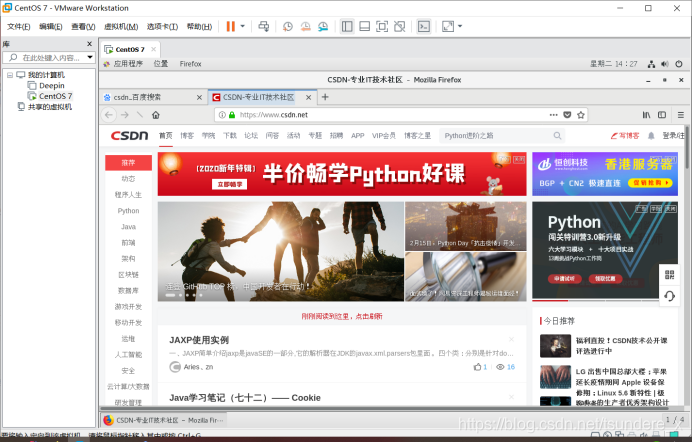Open the dropdown arrow beside the pause button

coord(242,26)
